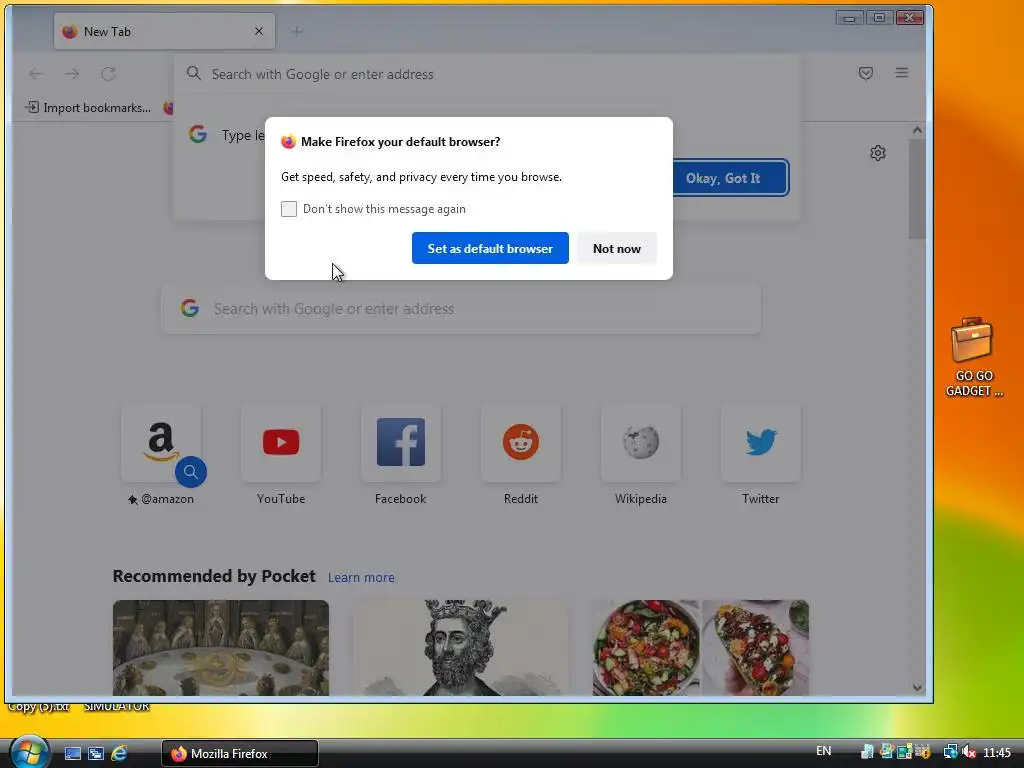Tick the Don't show this message again checkbox
The width and height of the screenshot is (1024, 768).
(x=289, y=209)
